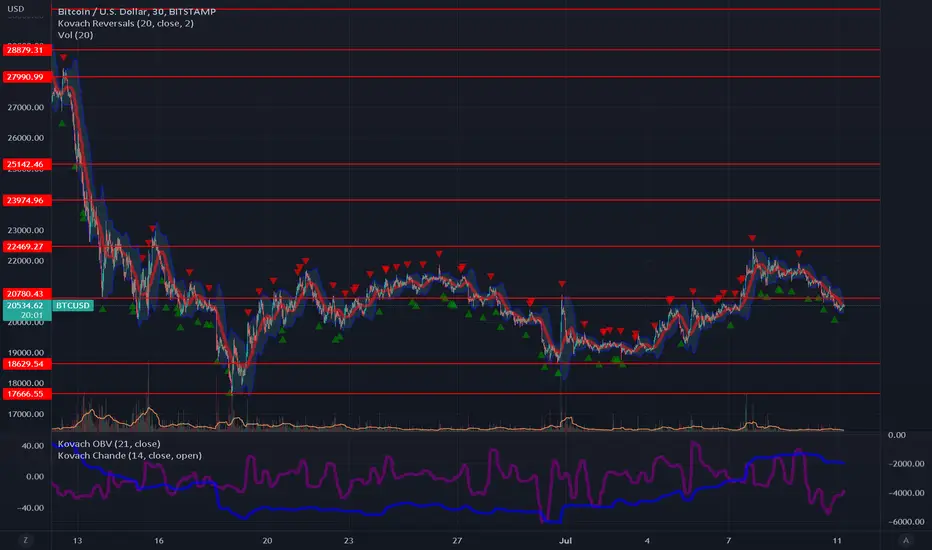Screen dimensions: 932x550
Task: Click the 19000.00 price axis value
Action: pos(26,353)
